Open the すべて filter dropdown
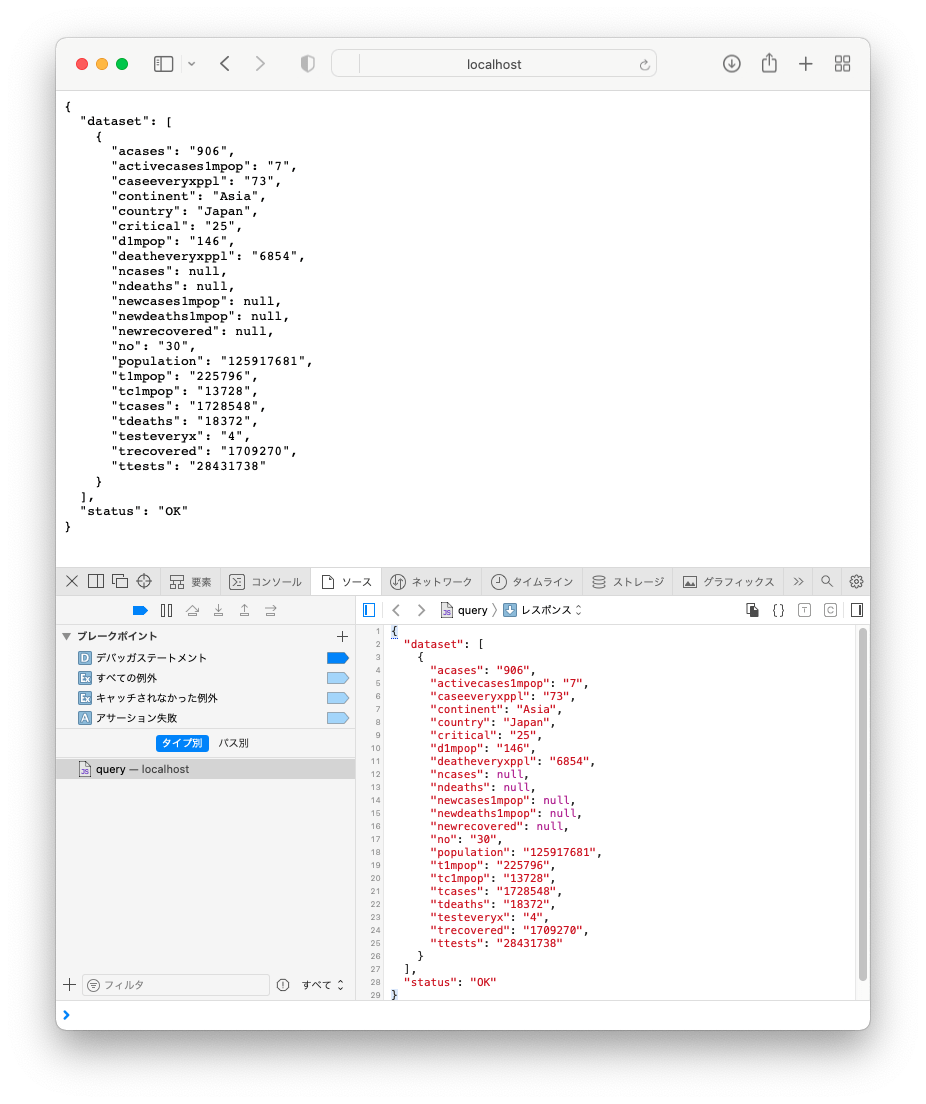 click(323, 985)
